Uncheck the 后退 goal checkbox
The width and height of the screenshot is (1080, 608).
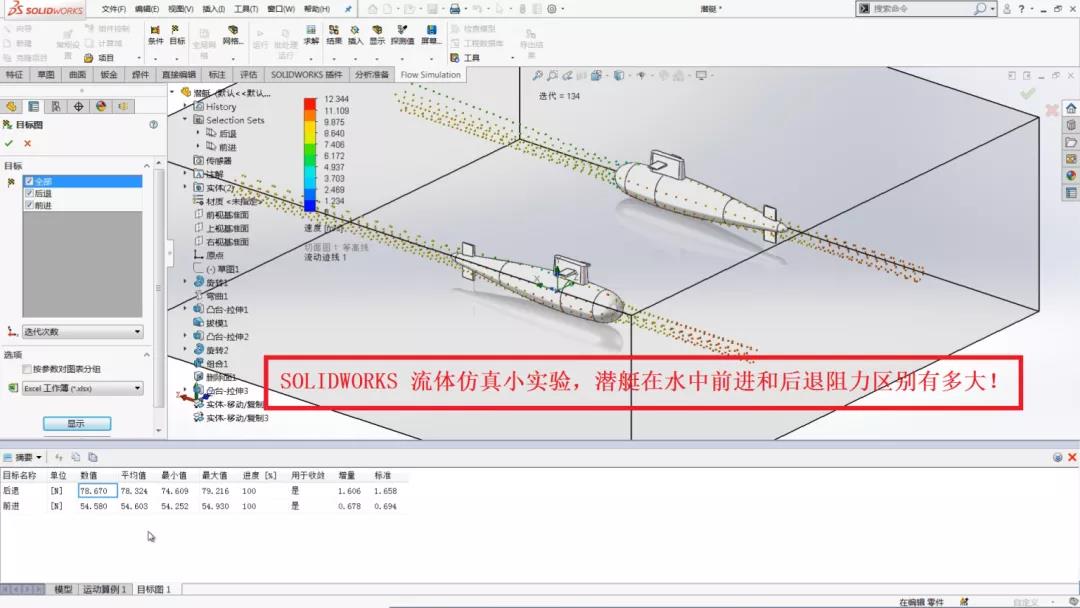(x=29, y=193)
